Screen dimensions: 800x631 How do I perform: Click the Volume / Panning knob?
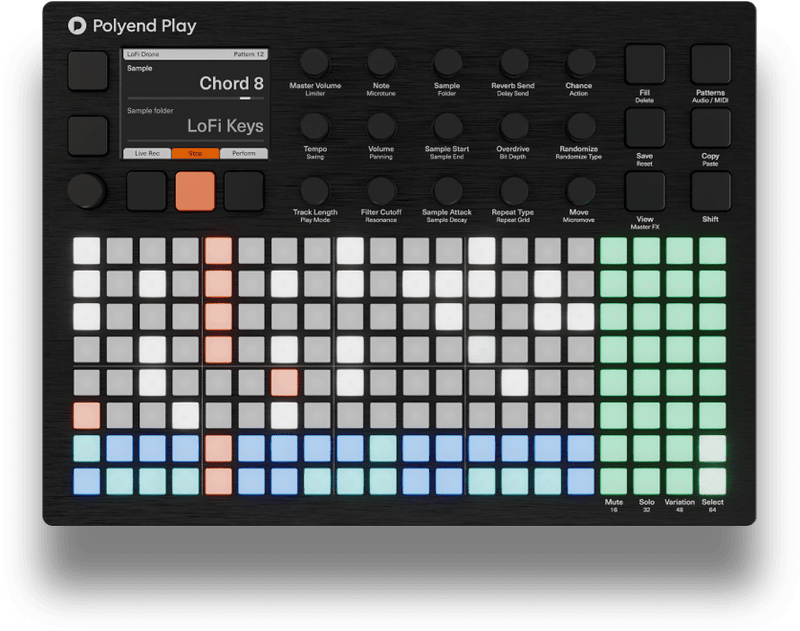click(381, 127)
